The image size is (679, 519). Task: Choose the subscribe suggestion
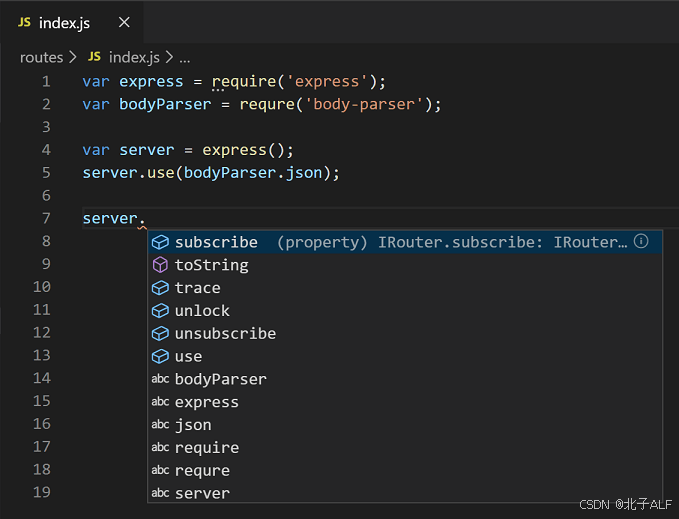click(x=405, y=242)
